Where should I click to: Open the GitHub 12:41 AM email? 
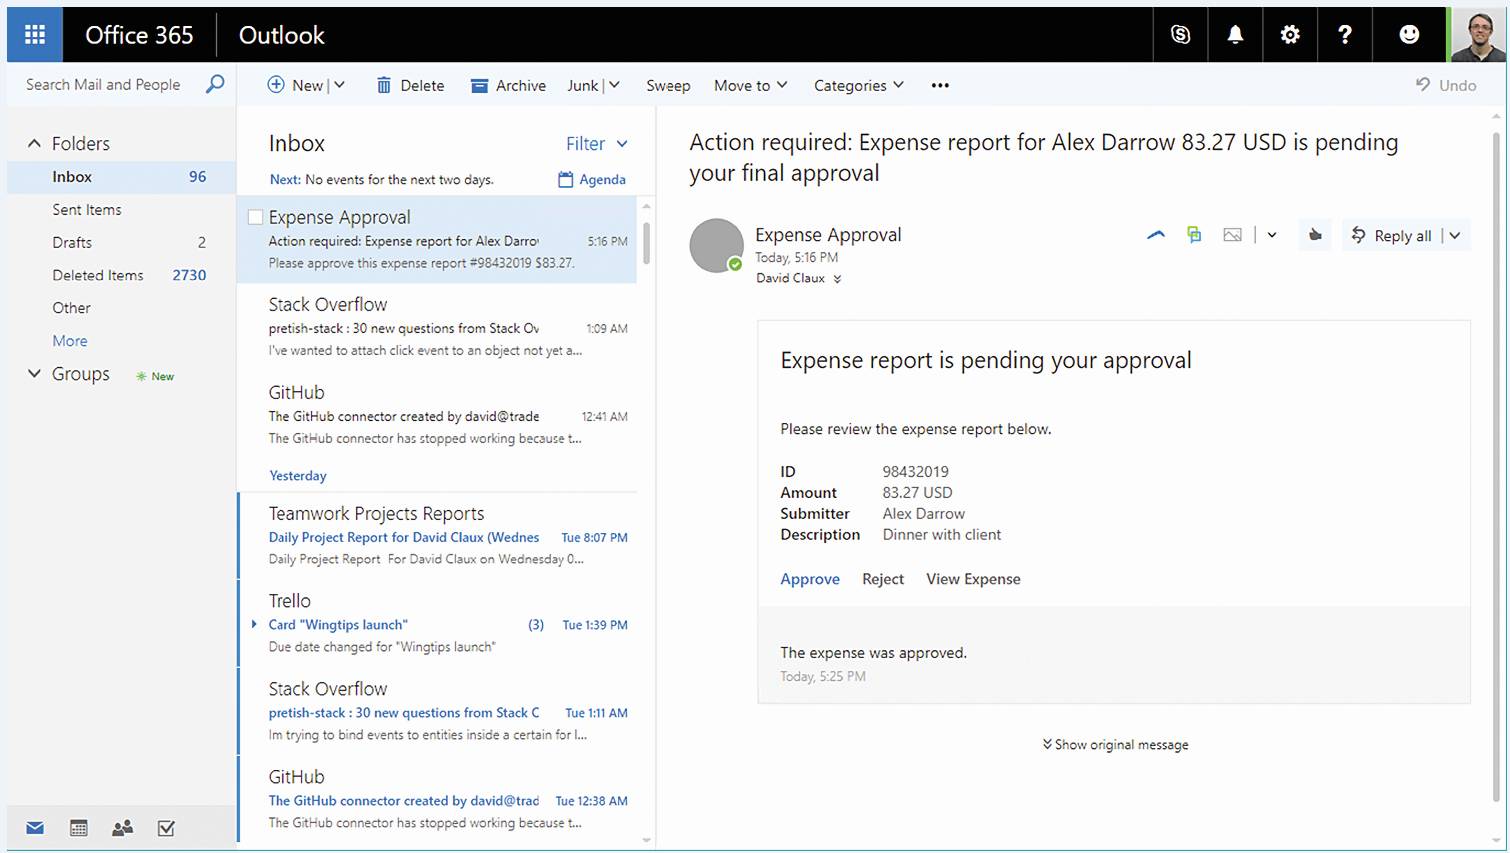[437, 415]
